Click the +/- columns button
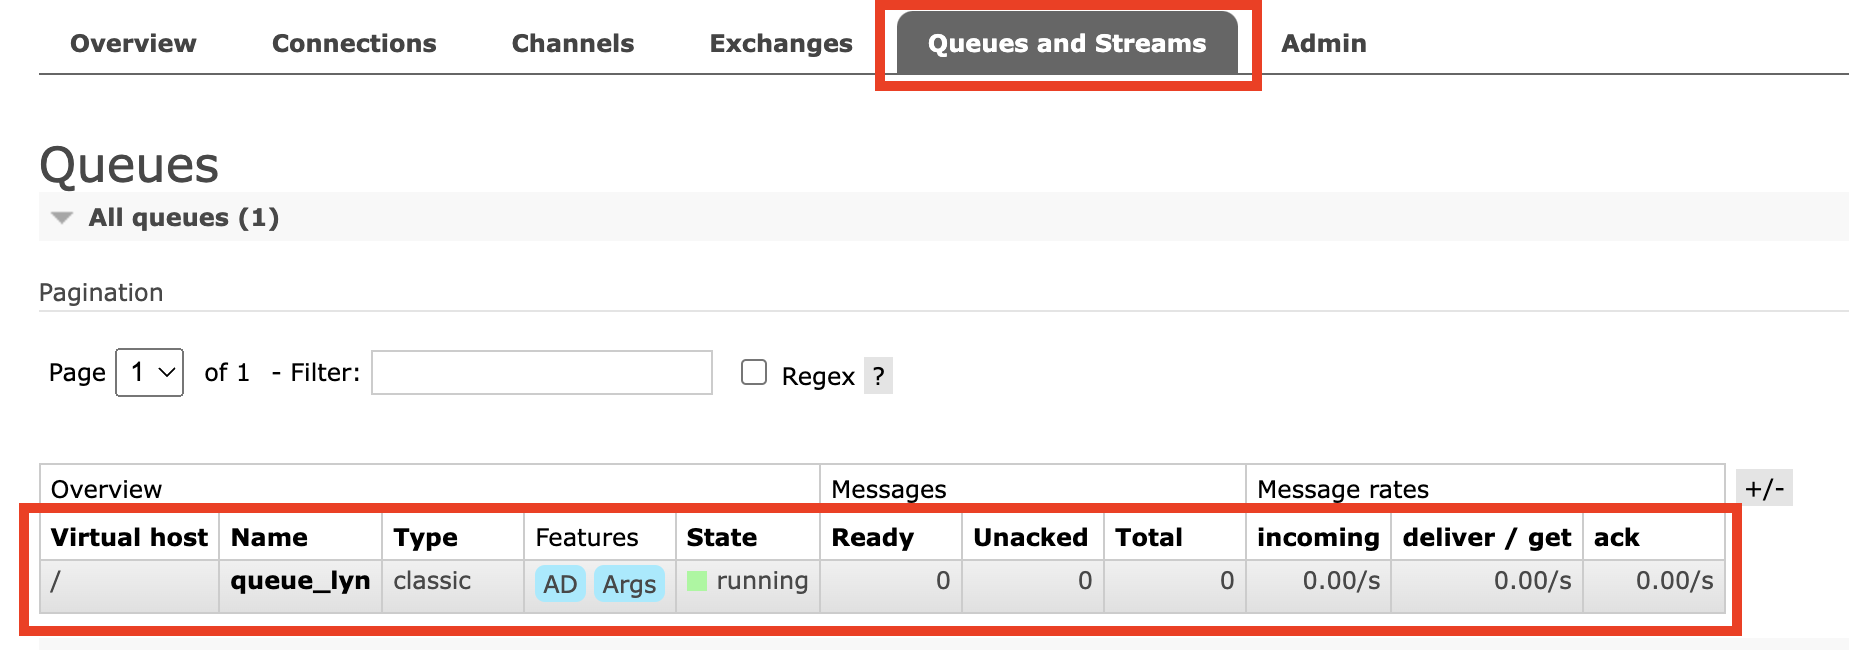This screenshot has height=650, width=1849. point(1764,488)
